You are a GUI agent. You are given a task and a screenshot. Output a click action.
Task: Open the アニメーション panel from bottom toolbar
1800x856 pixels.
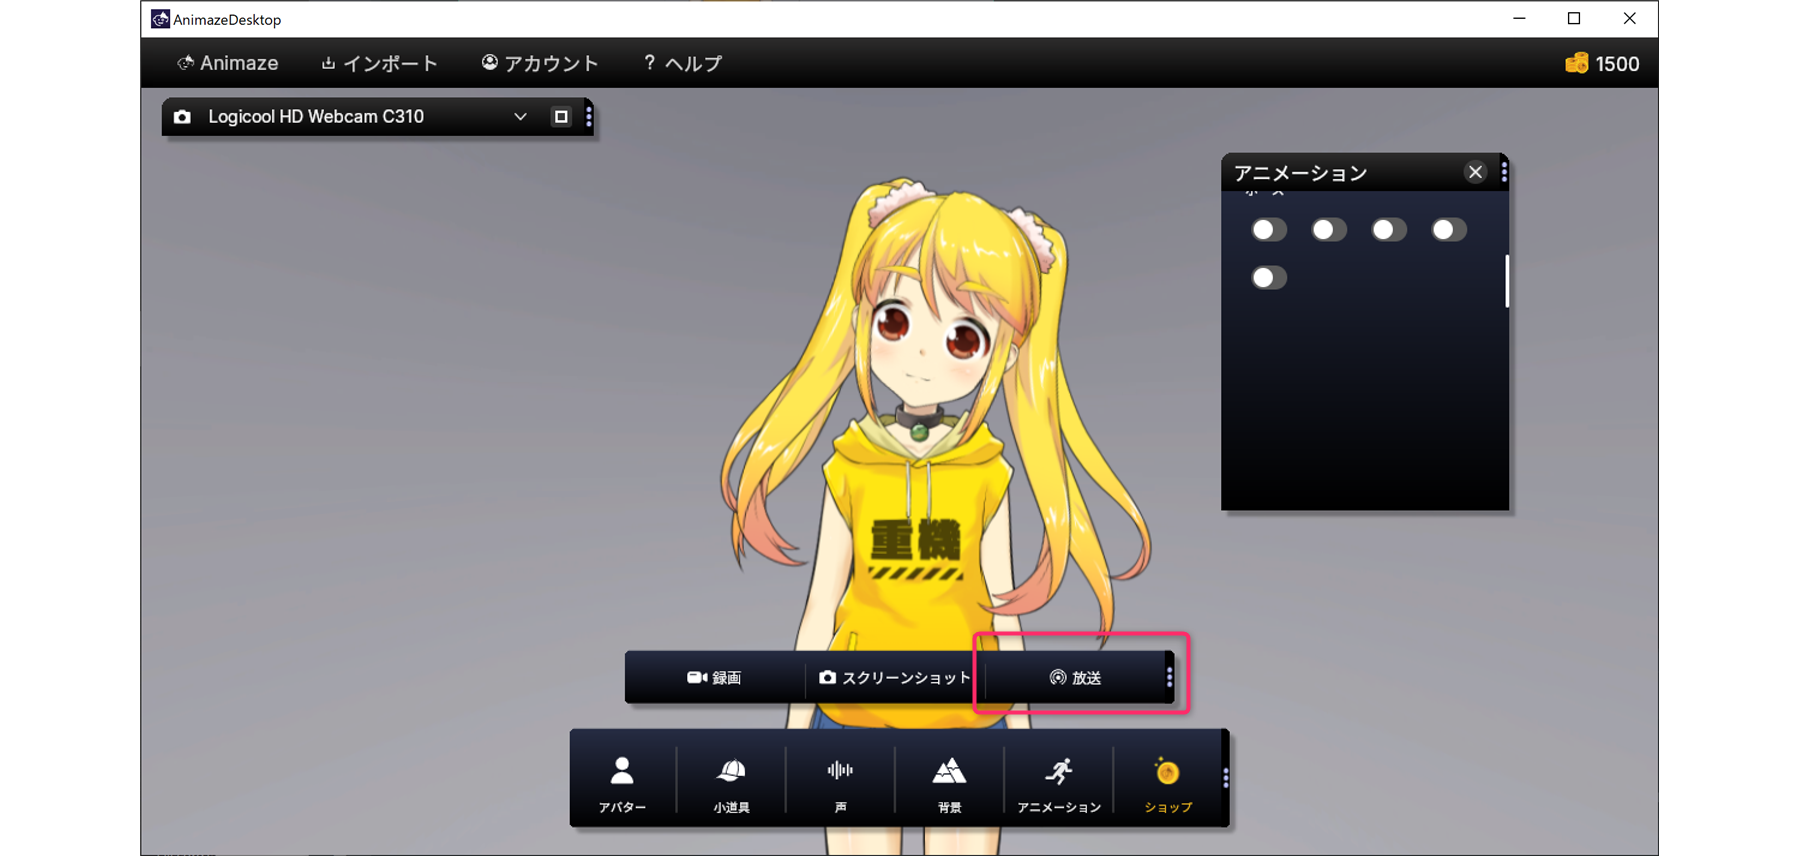1058,782
